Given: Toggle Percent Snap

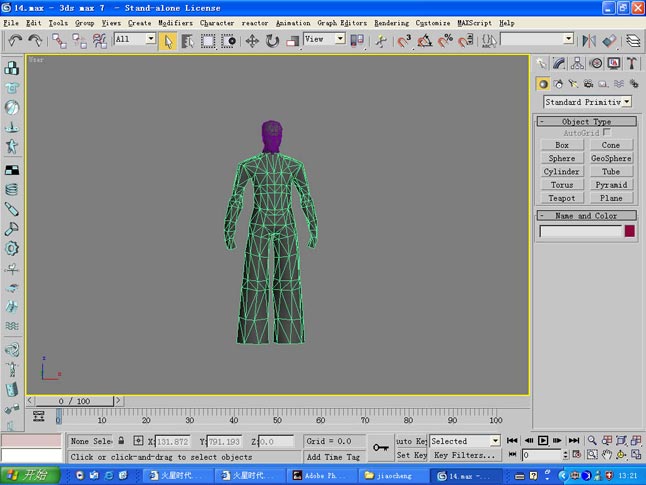Looking at the screenshot, I should click(x=445, y=41).
